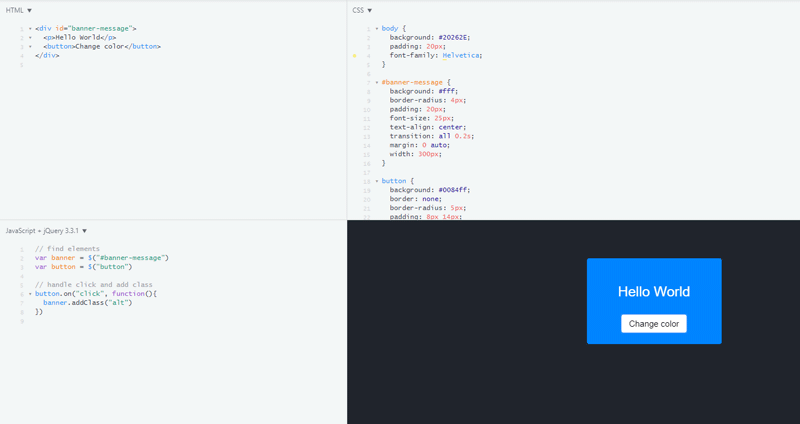Collapse the div banner-message fold arrow in HTML
Image resolution: width=800 pixels, height=424 pixels.
pyautogui.click(x=30, y=29)
